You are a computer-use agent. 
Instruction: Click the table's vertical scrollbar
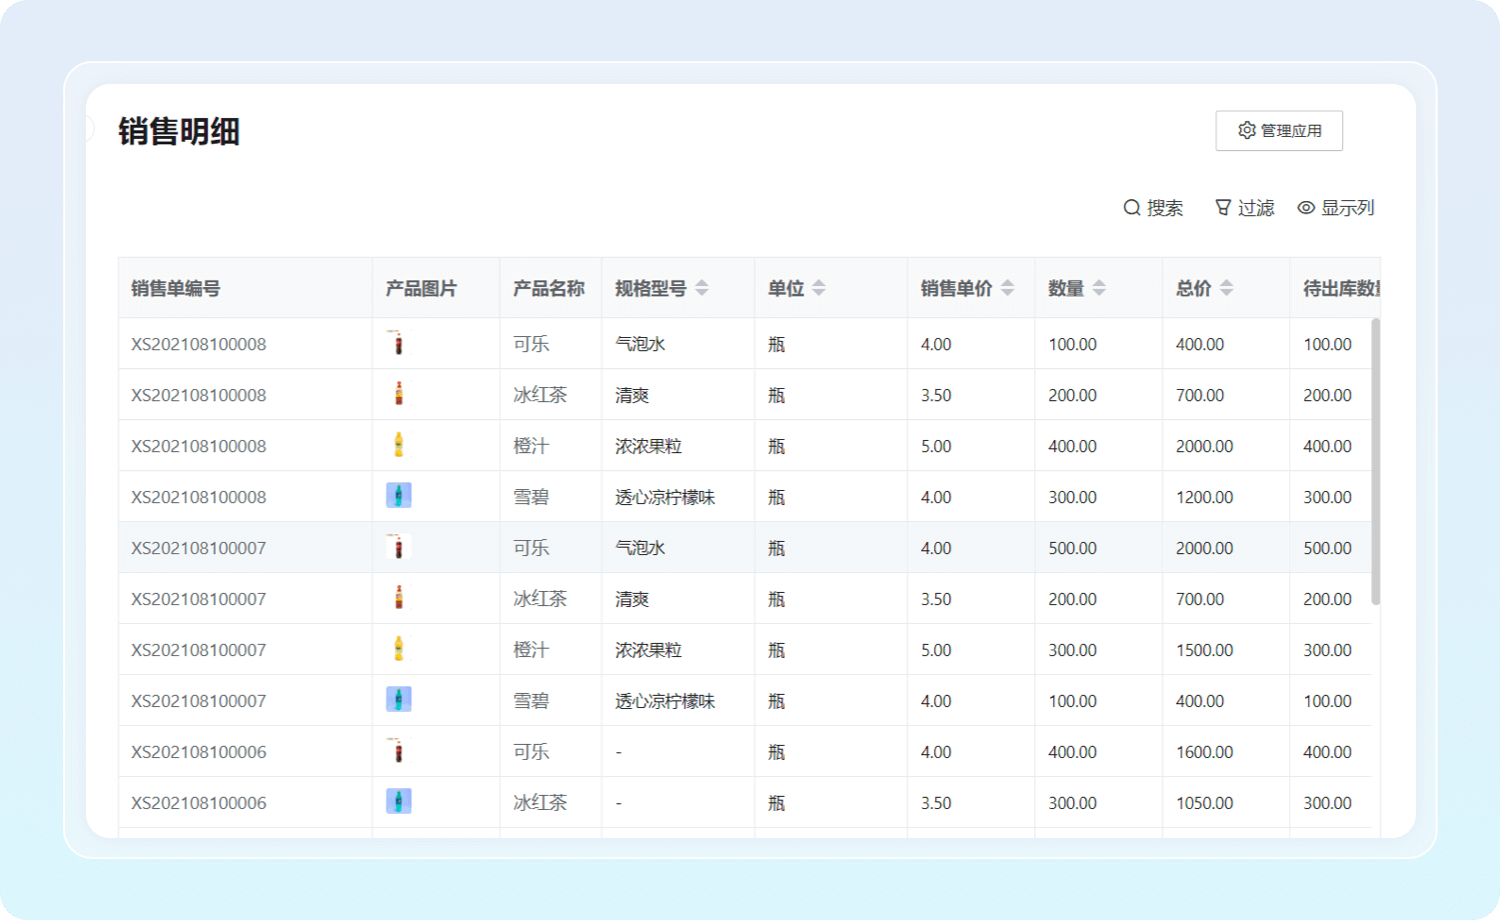(x=1375, y=460)
